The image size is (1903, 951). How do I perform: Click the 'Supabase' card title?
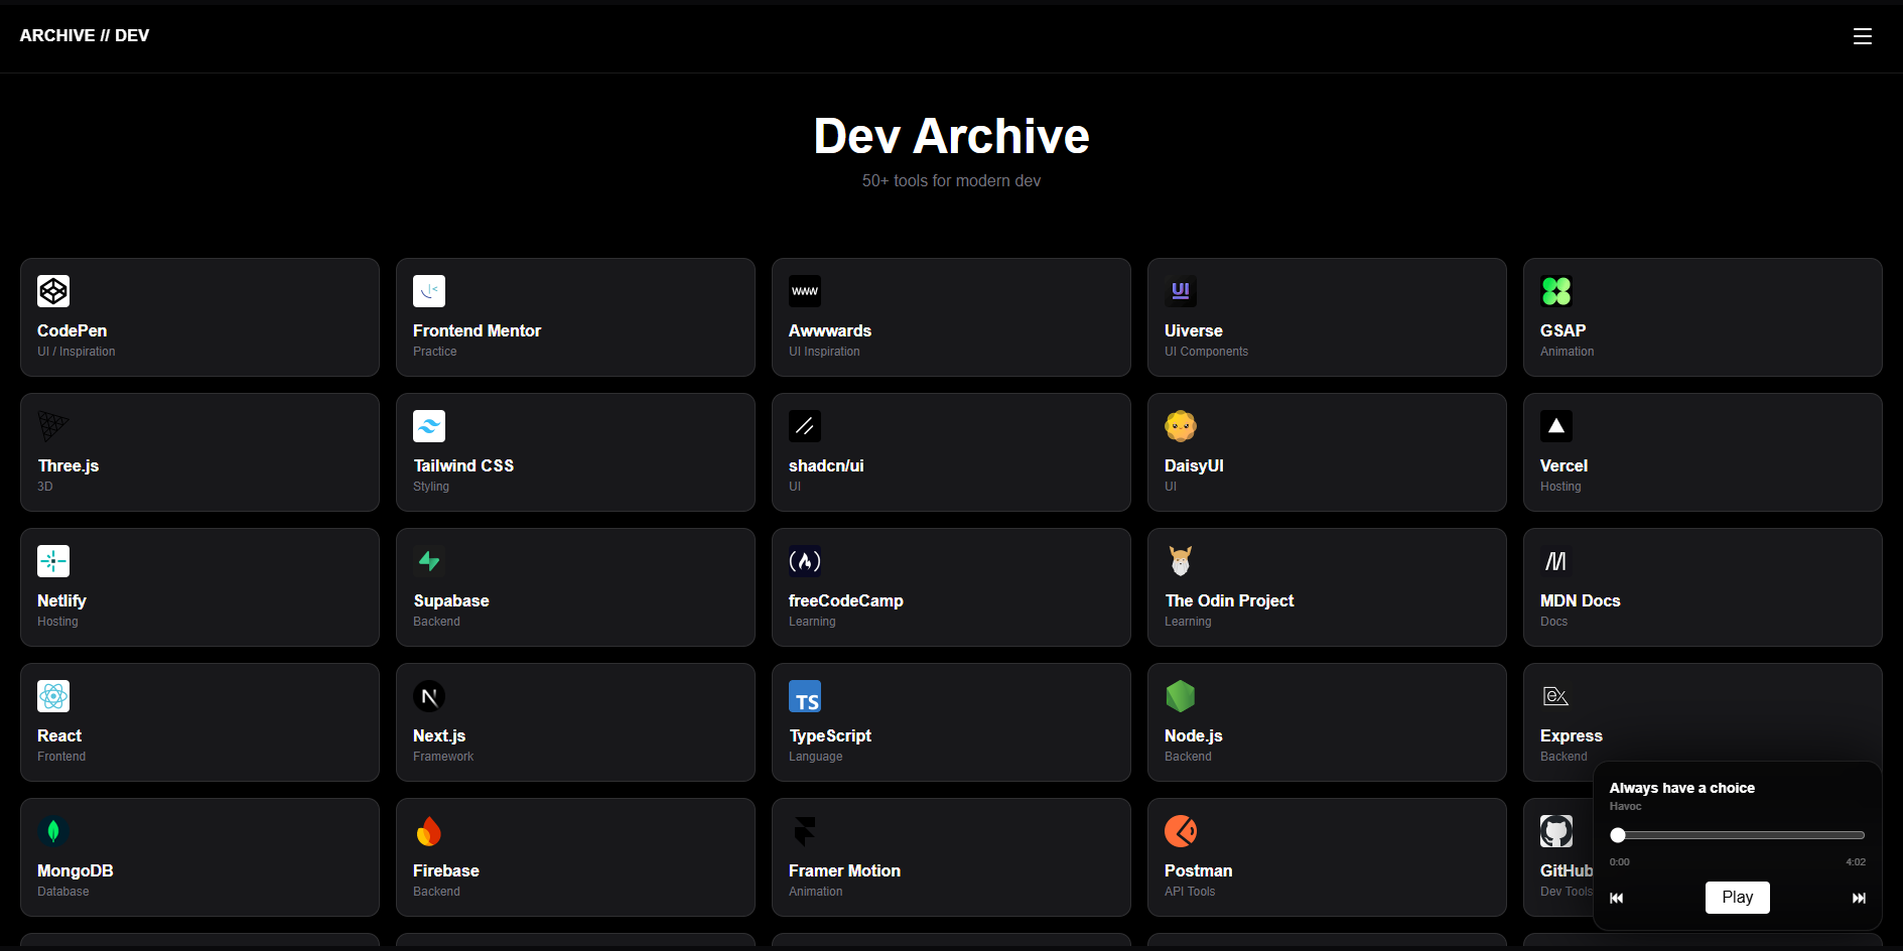point(451,601)
